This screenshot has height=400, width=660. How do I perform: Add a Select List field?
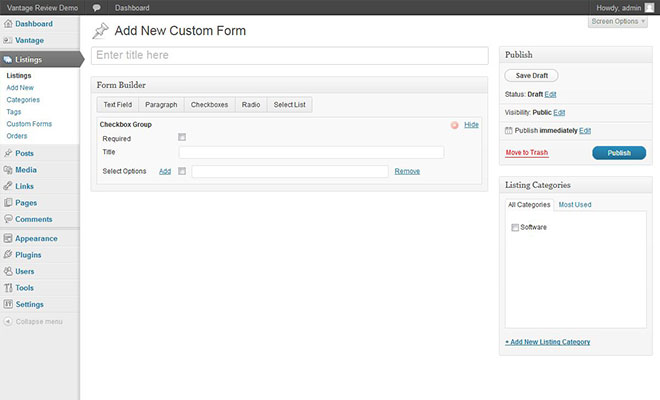point(291,104)
